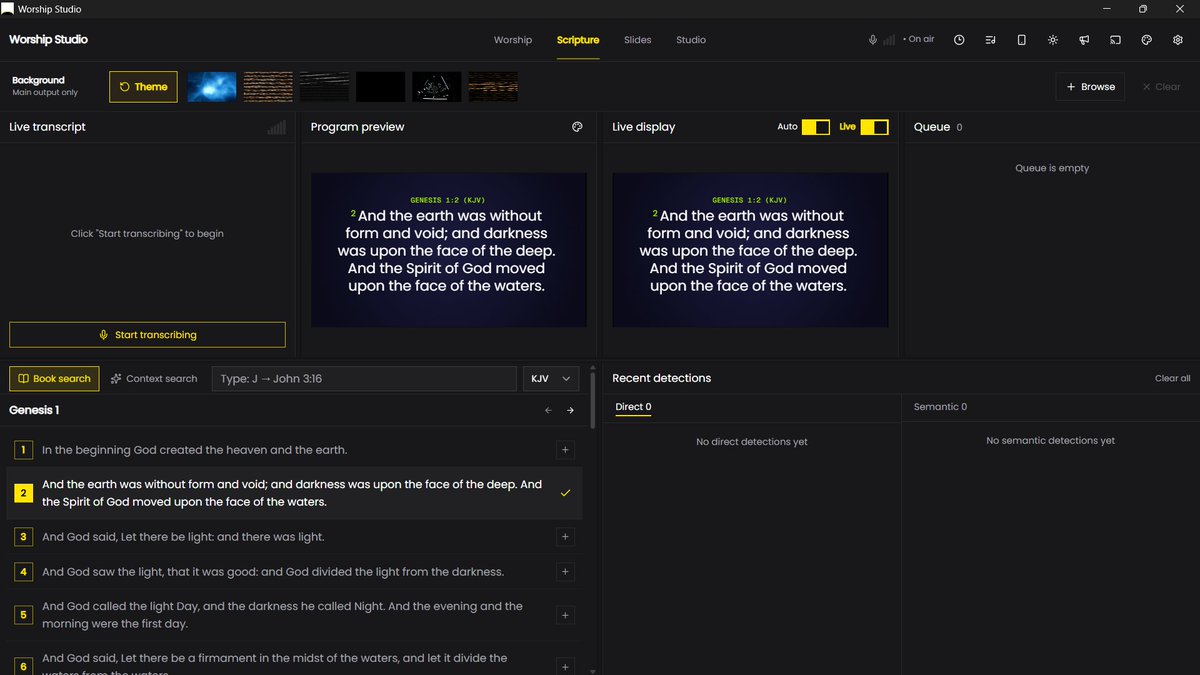Click the palette icon in Program preview
1200x675 pixels.
pos(577,127)
